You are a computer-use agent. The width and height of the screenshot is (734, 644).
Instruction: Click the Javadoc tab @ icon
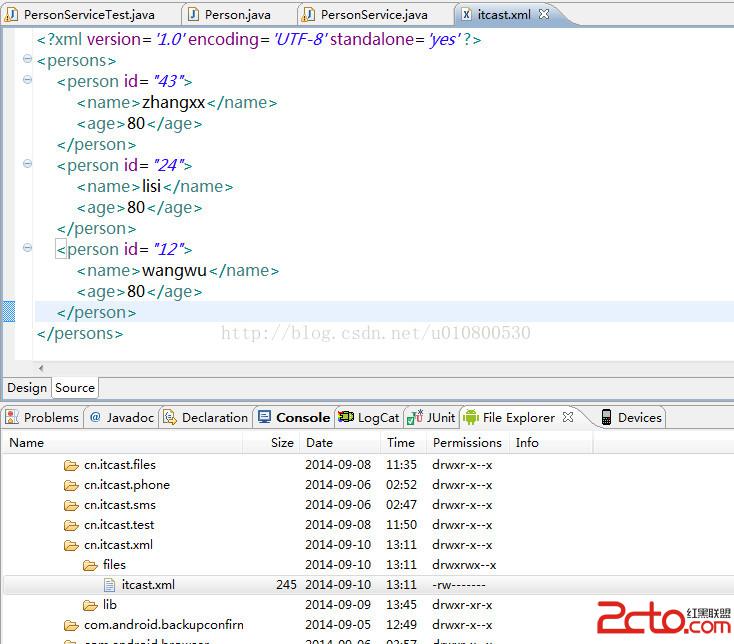pyautogui.click(x=95, y=417)
